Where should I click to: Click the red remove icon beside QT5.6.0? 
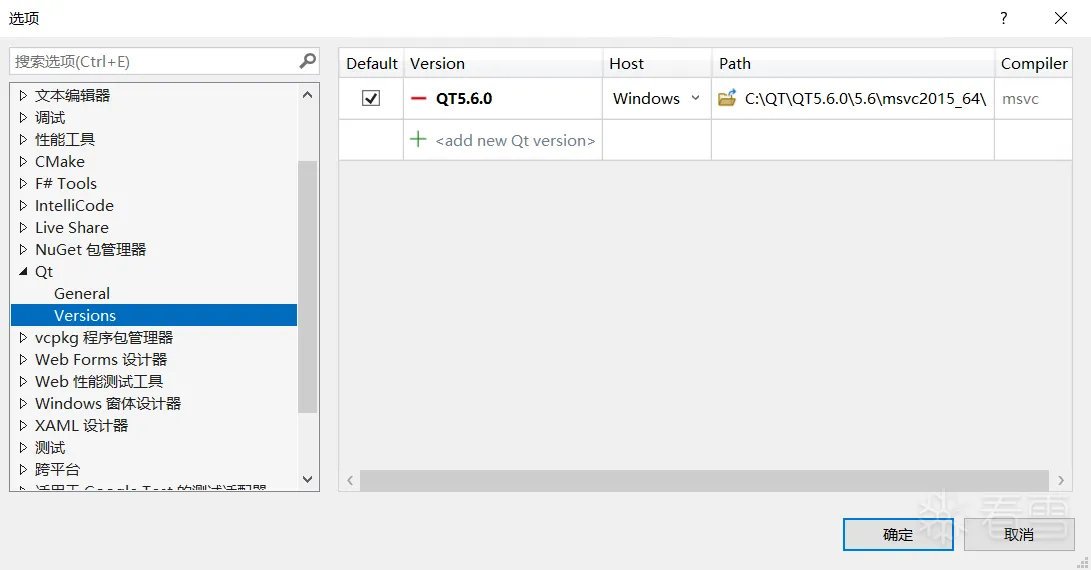click(x=419, y=99)
